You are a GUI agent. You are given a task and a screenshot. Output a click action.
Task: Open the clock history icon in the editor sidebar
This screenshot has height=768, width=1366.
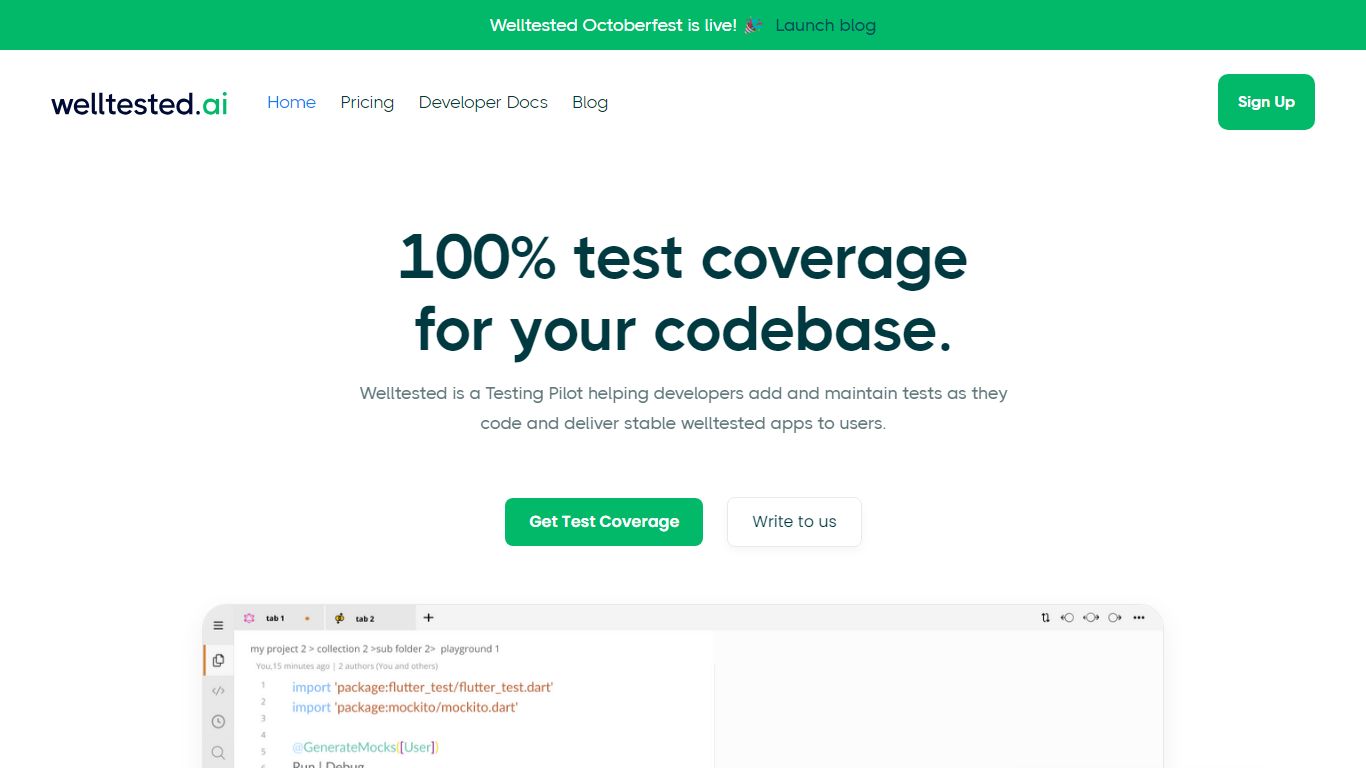tap(218, 722)
